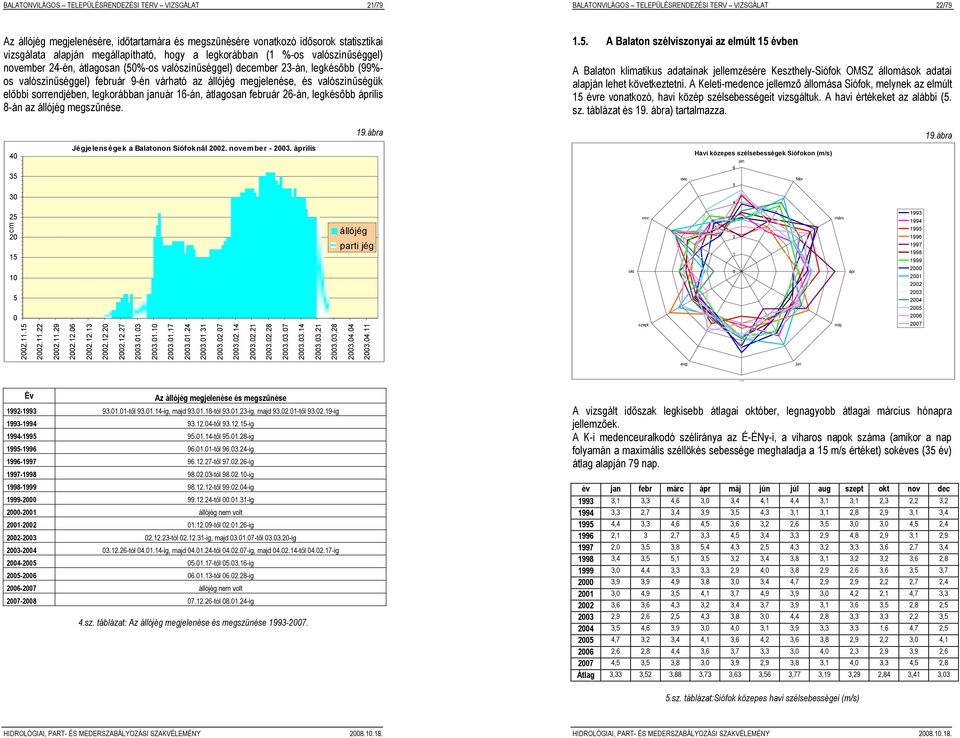Click cell '93.12.04-től 93.12.15-ig'

(x=220, y=424)
